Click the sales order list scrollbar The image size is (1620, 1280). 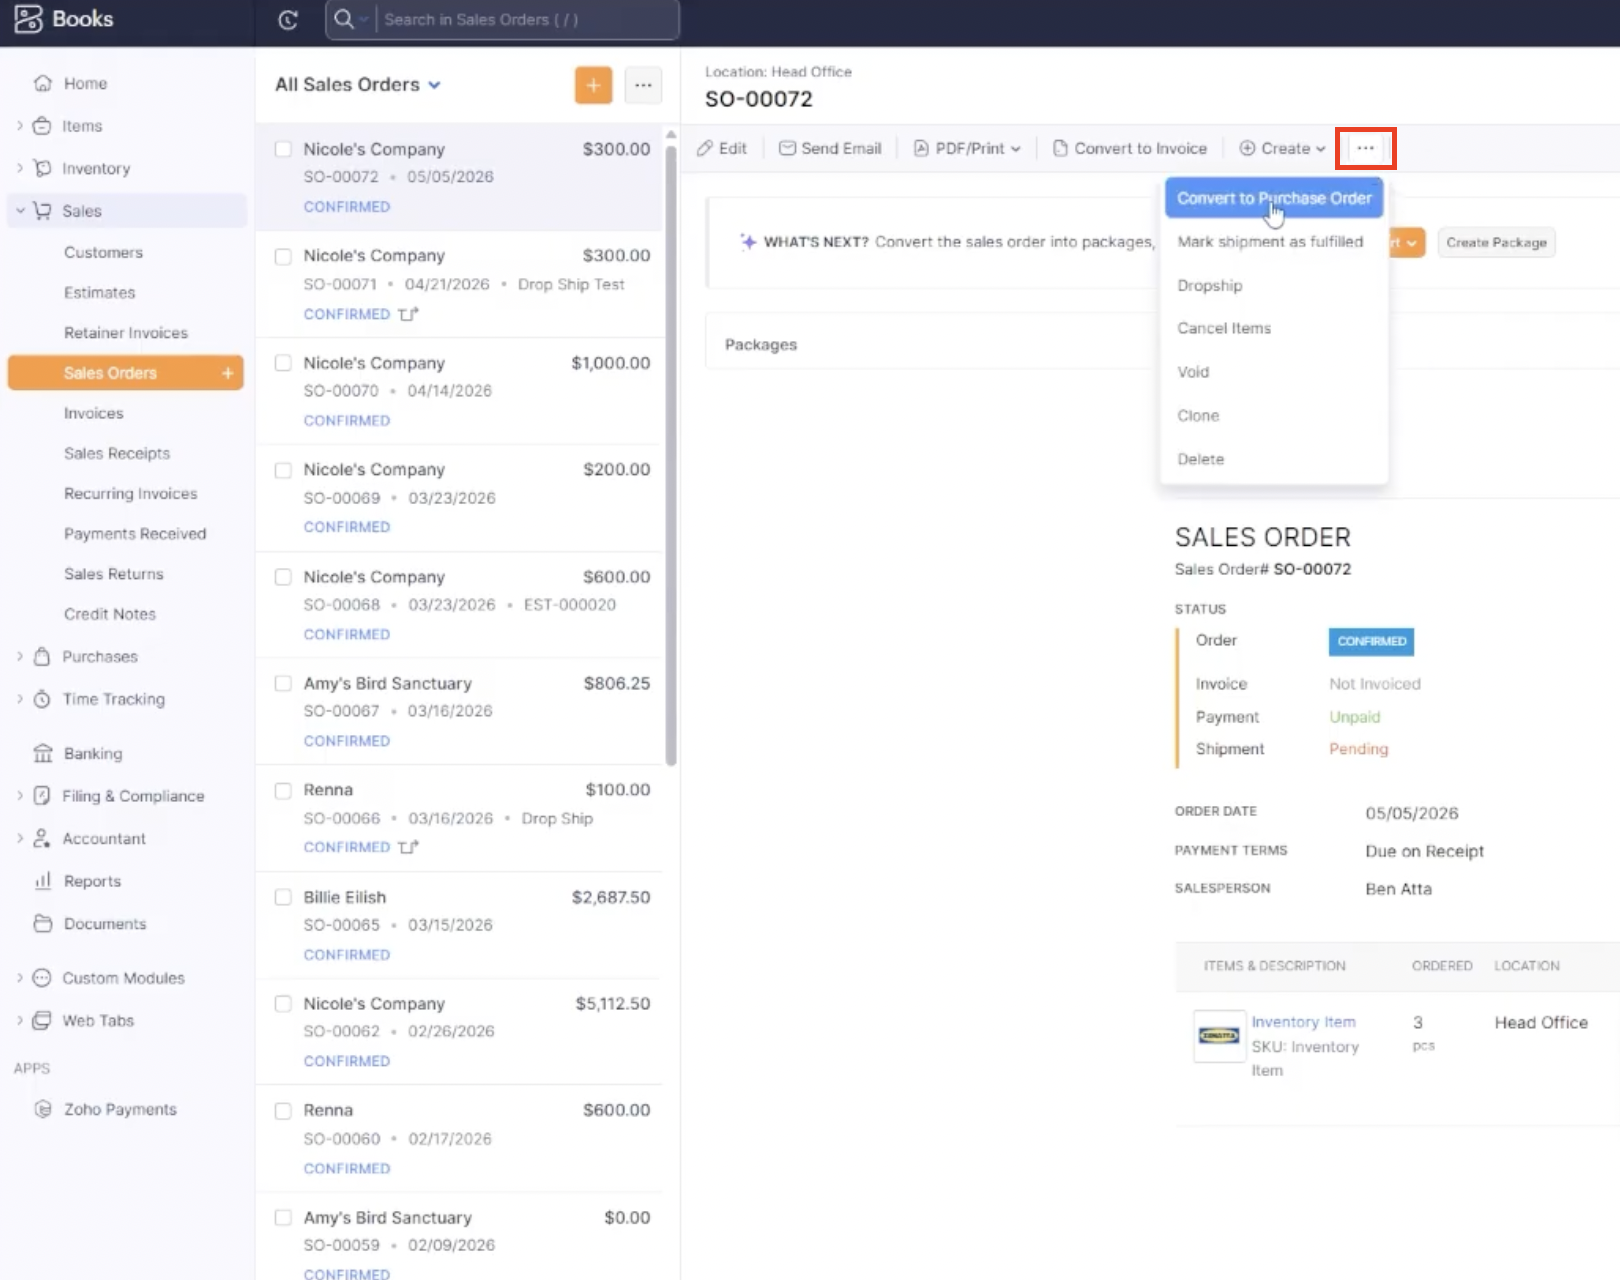tap(671, 455)
